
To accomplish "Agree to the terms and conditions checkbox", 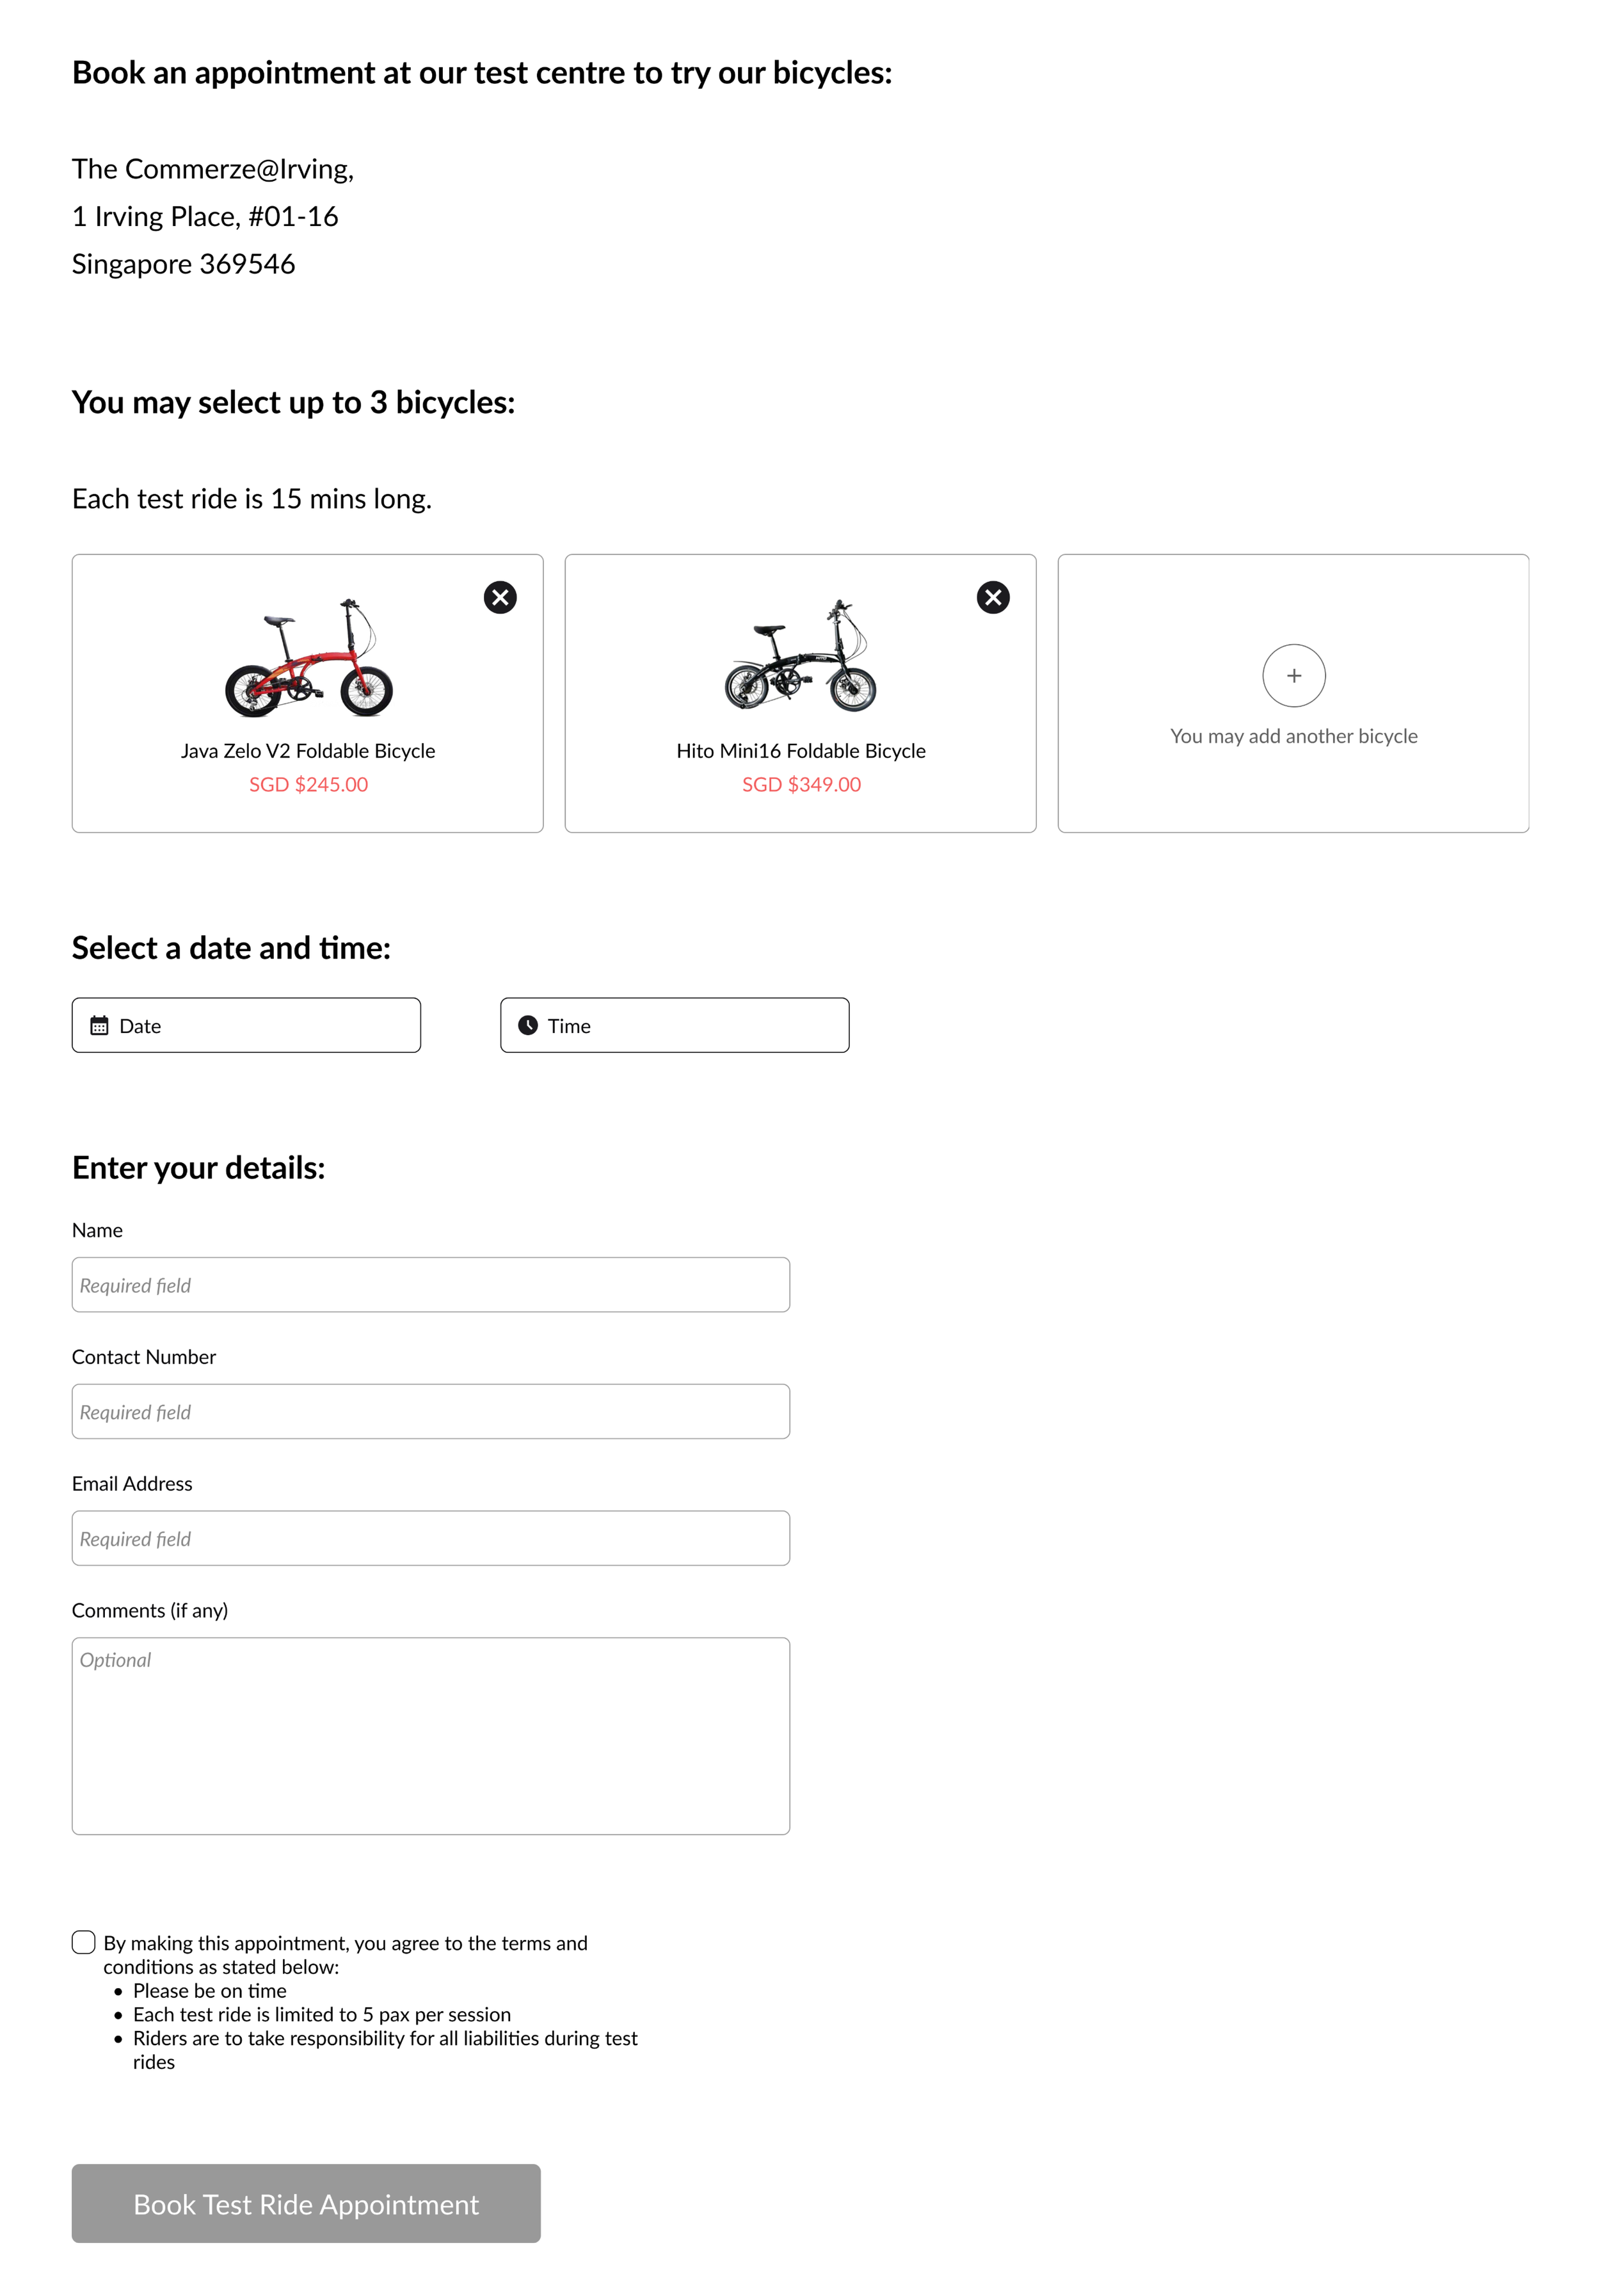I will 84,1942.
